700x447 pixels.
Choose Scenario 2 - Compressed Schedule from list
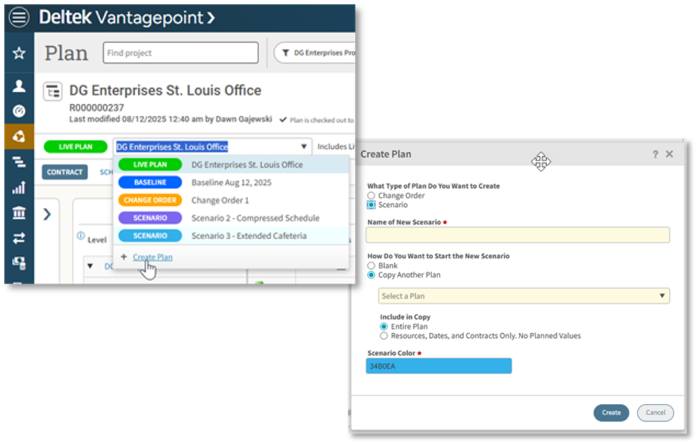[255, 218]
